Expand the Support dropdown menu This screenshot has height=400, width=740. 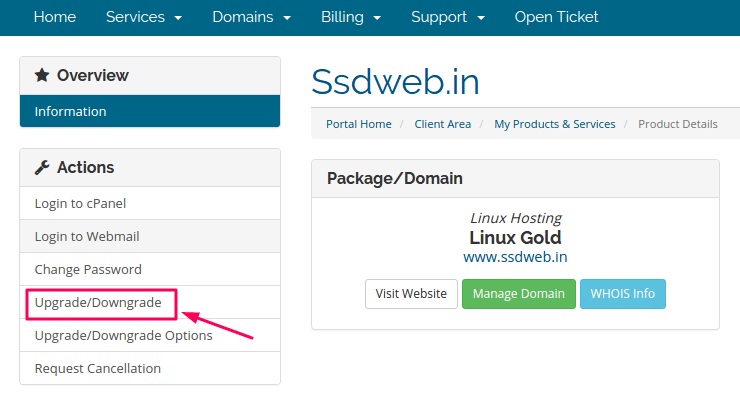(448, 17)
